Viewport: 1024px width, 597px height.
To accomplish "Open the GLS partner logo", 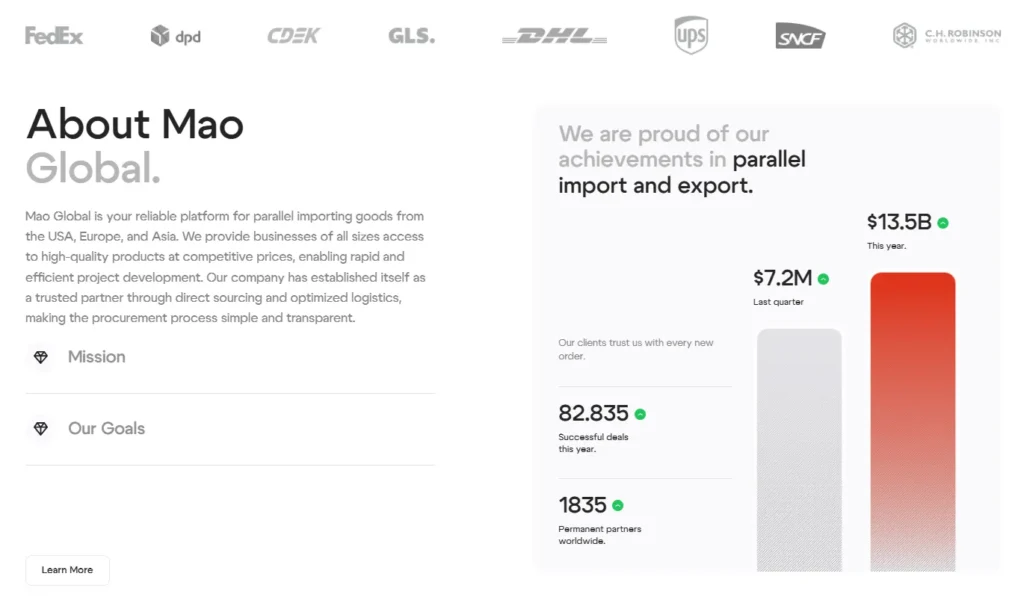I will click(411, 34).
